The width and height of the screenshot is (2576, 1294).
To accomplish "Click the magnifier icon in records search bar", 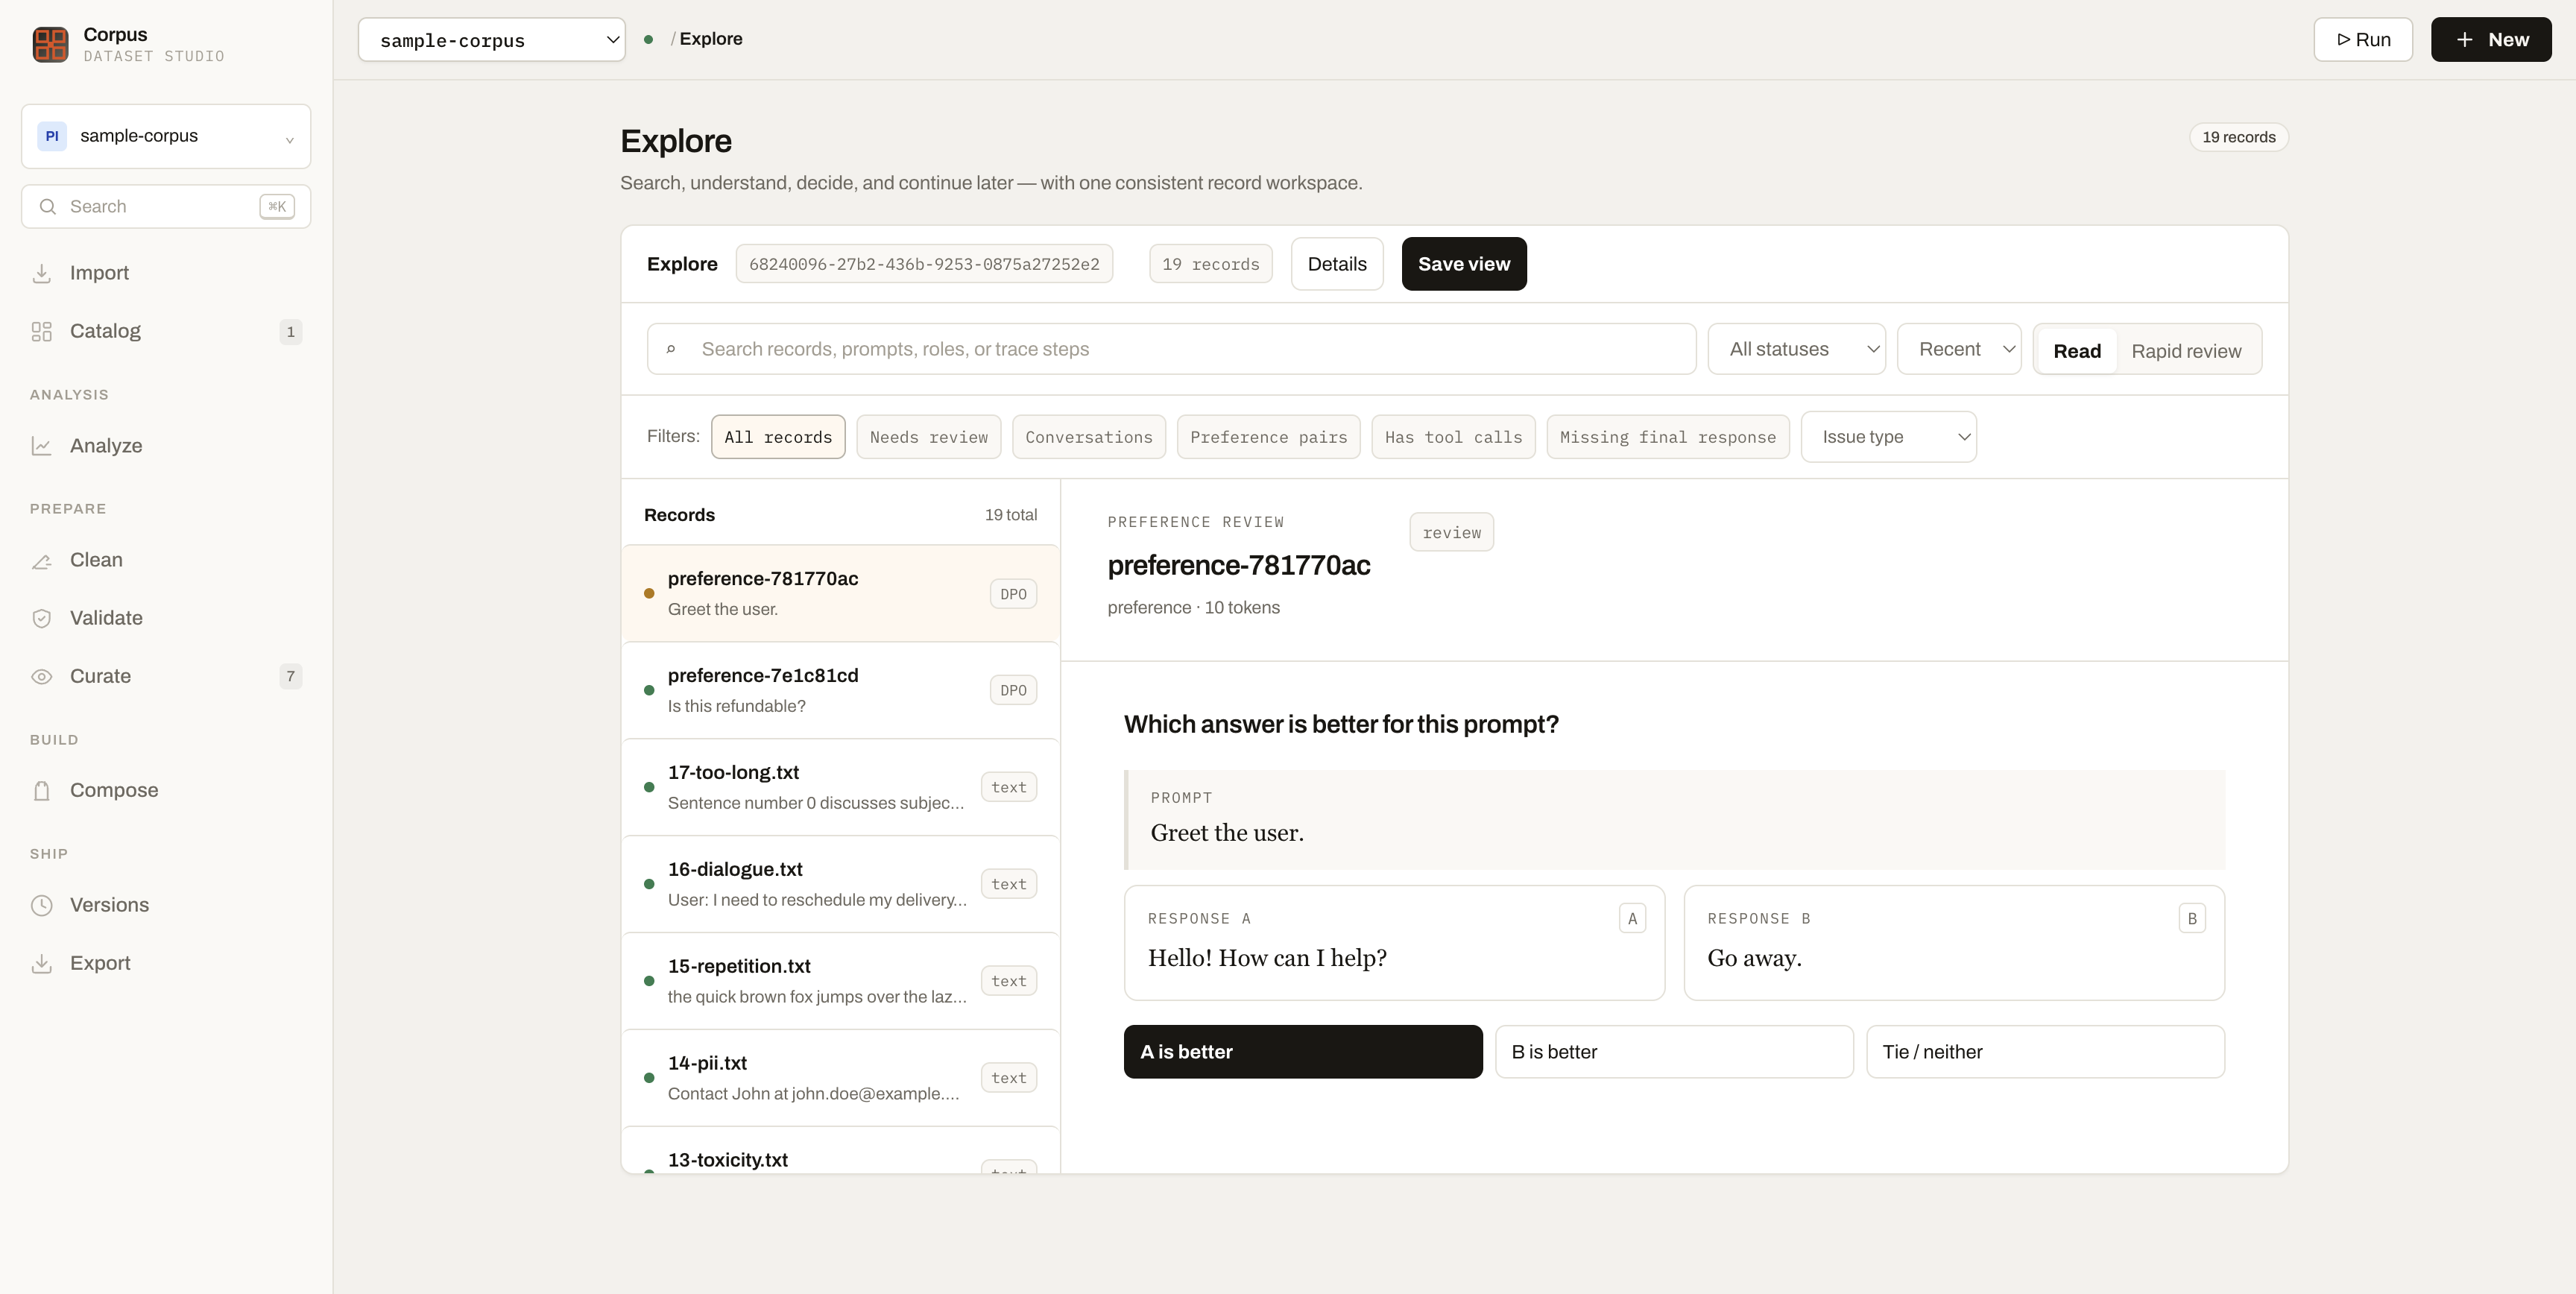I will coord(671,349).
